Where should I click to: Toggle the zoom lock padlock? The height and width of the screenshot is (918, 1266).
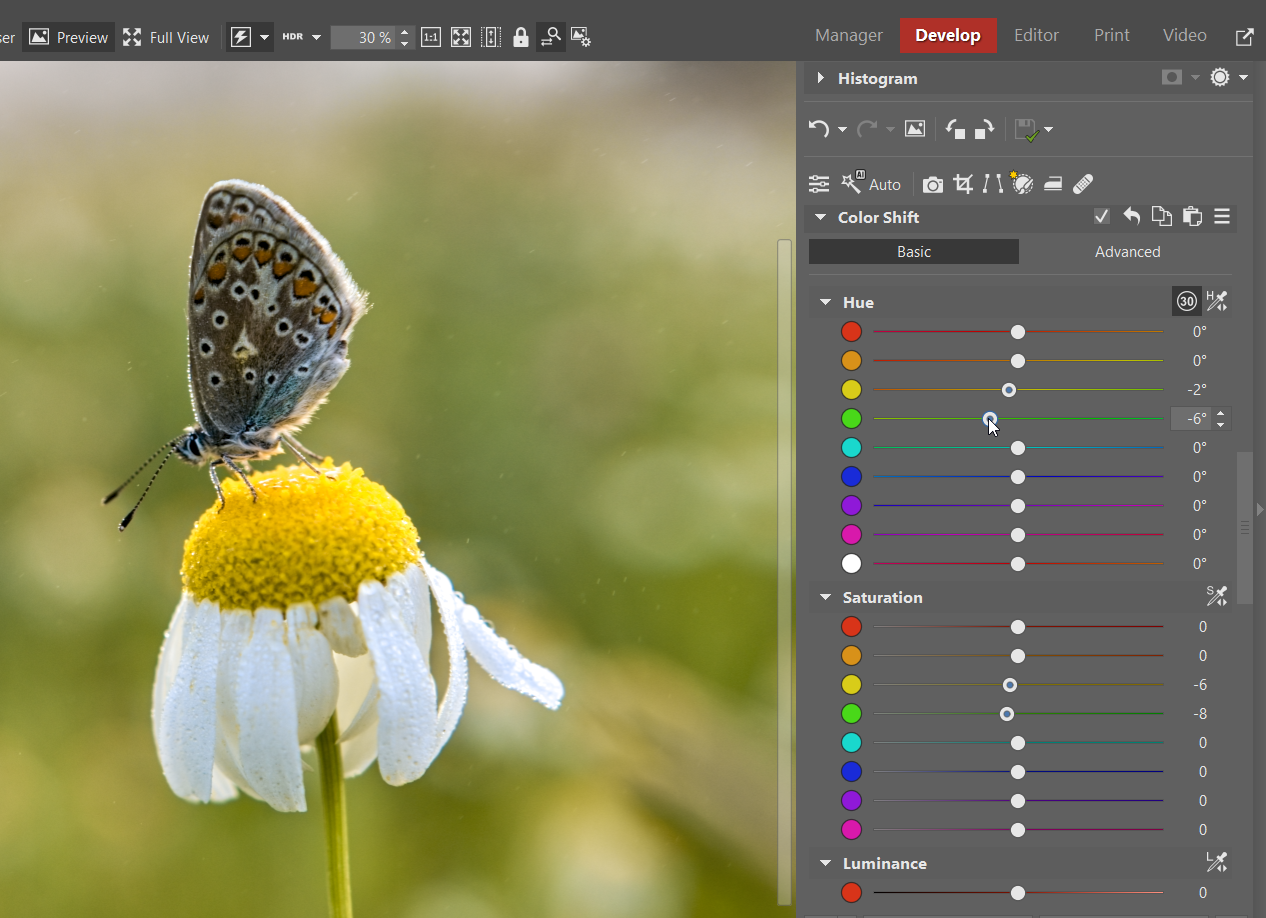[x=520, y=38]
